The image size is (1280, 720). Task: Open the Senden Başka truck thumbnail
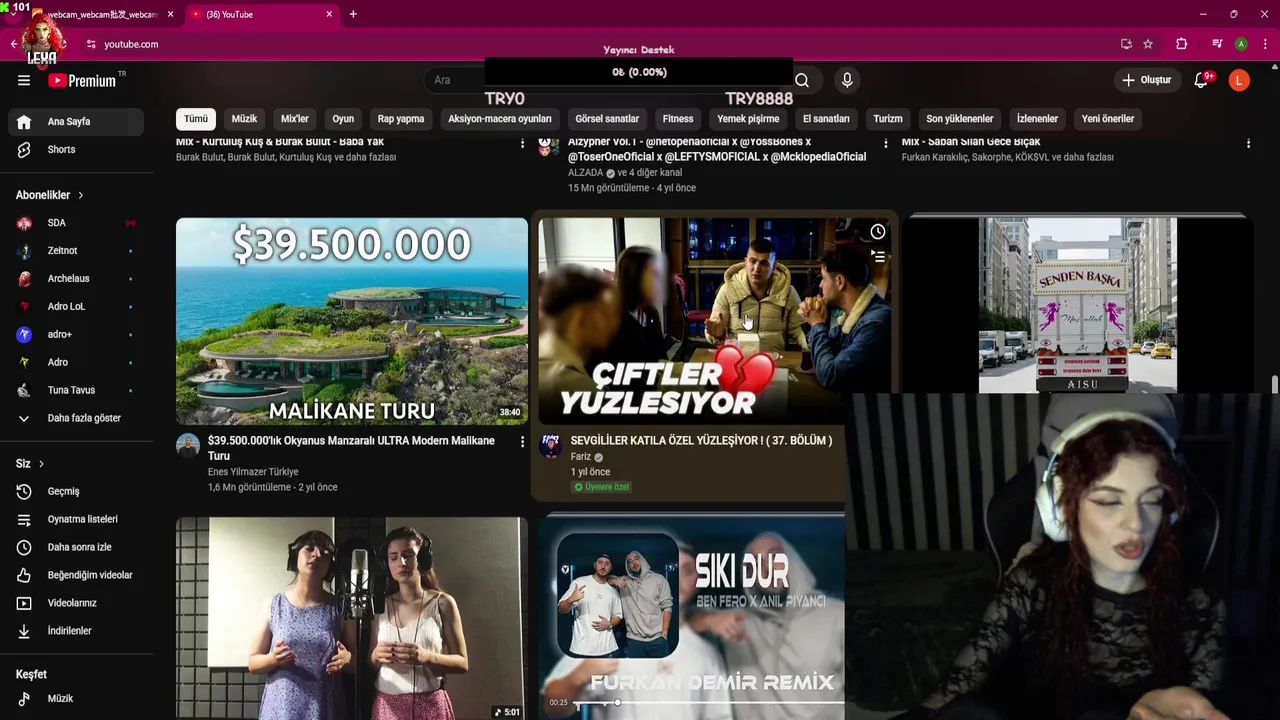tap(1077, 305)
